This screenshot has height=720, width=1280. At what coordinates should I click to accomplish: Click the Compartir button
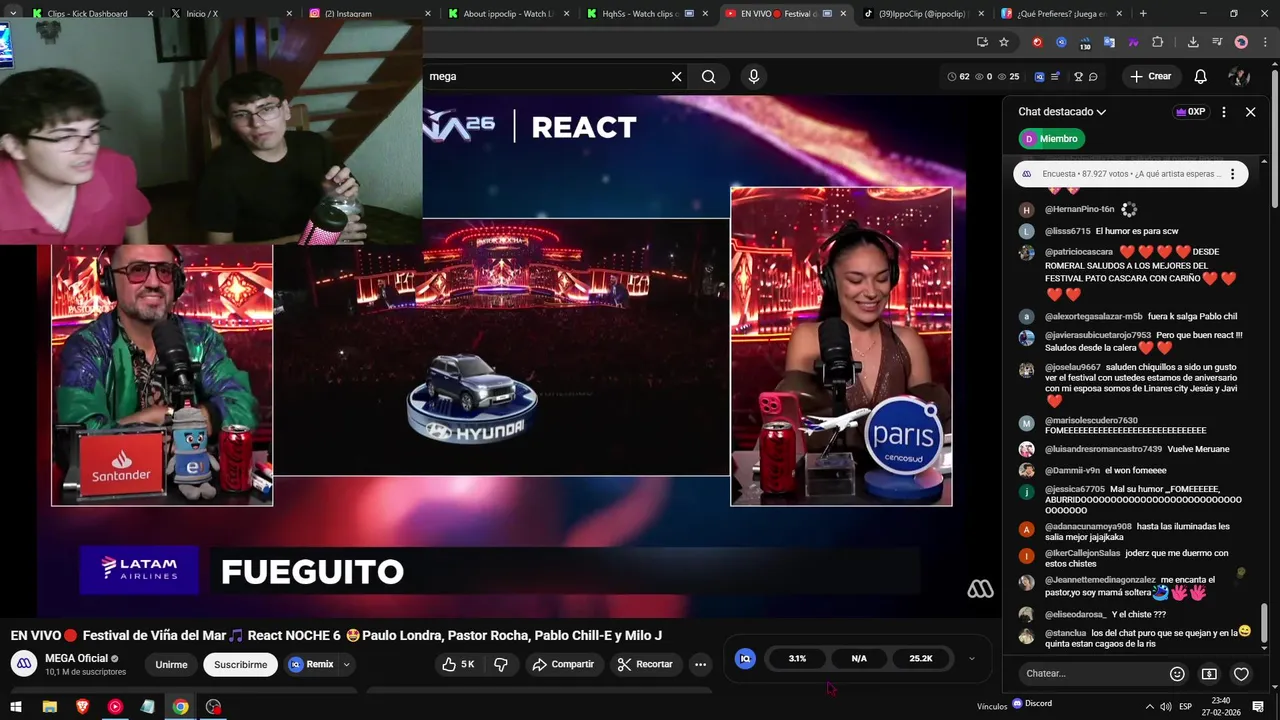point(563,664)
